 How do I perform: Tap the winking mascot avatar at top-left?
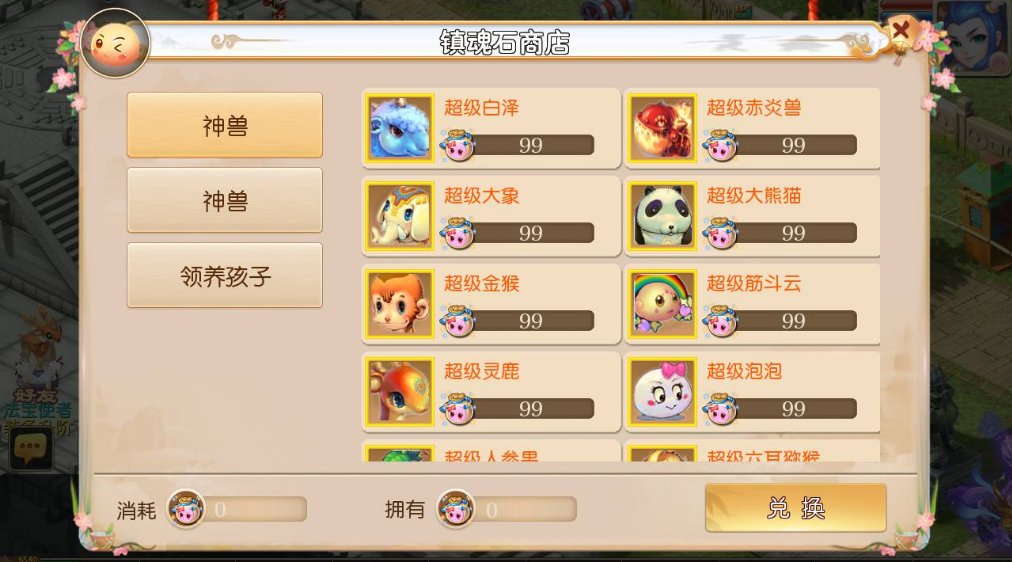(116, 44)
